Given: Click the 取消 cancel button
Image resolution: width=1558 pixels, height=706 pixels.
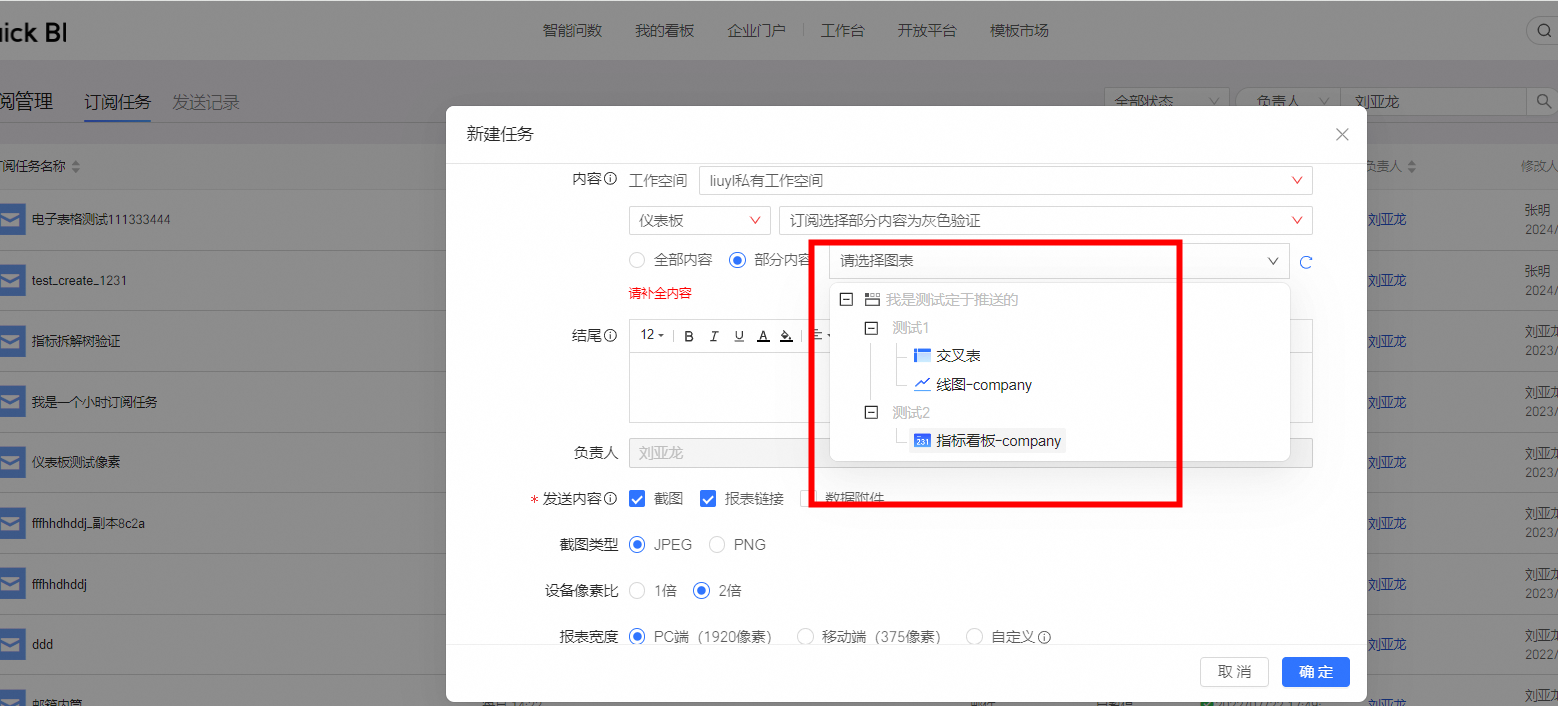Looking at the screenshot, I should (1234, 672).
